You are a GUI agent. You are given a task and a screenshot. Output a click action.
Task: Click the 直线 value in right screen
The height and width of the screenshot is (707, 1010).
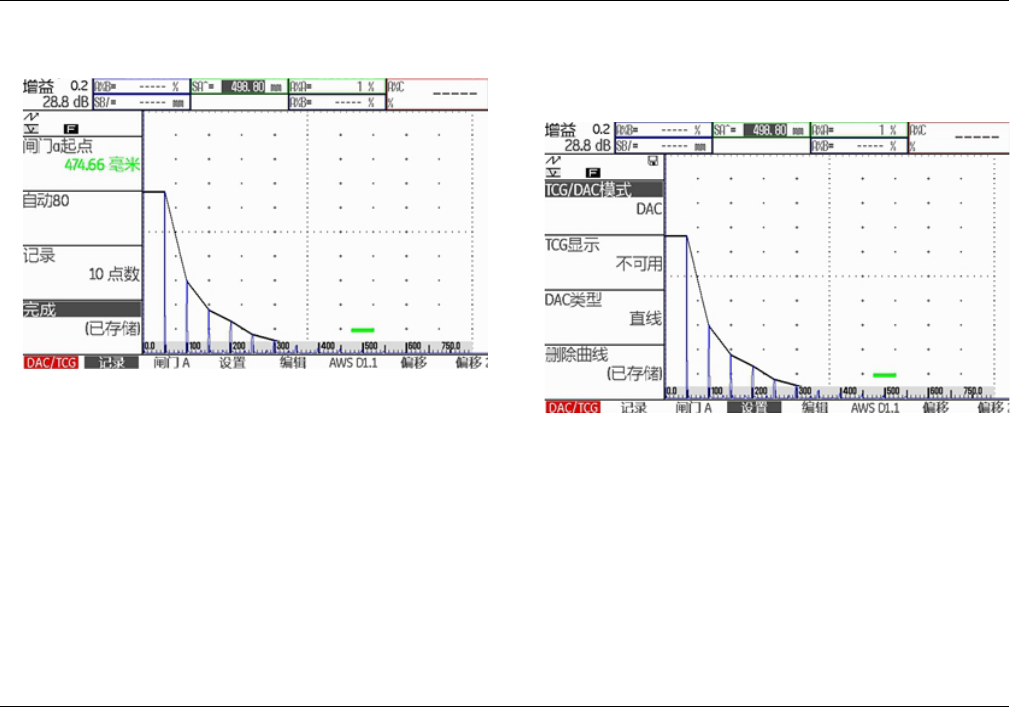pos(645,318)
